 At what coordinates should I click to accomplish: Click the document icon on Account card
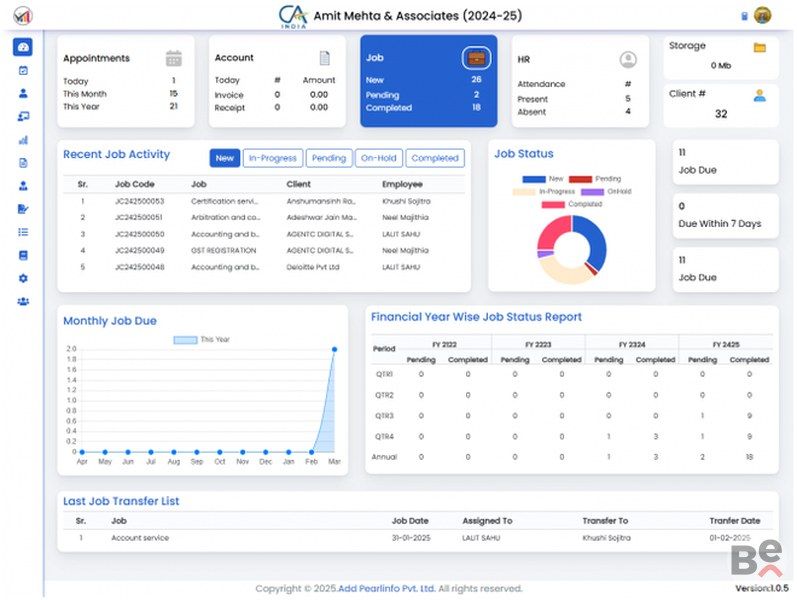click(x=324, y=58)
